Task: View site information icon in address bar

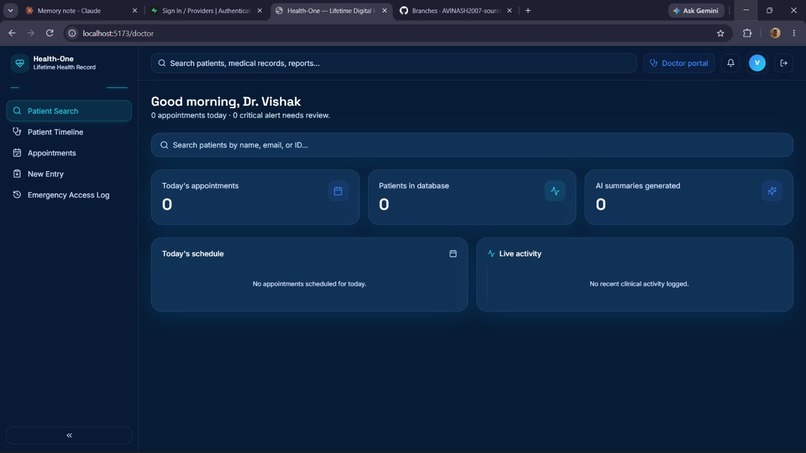Action: click(72, 33)
